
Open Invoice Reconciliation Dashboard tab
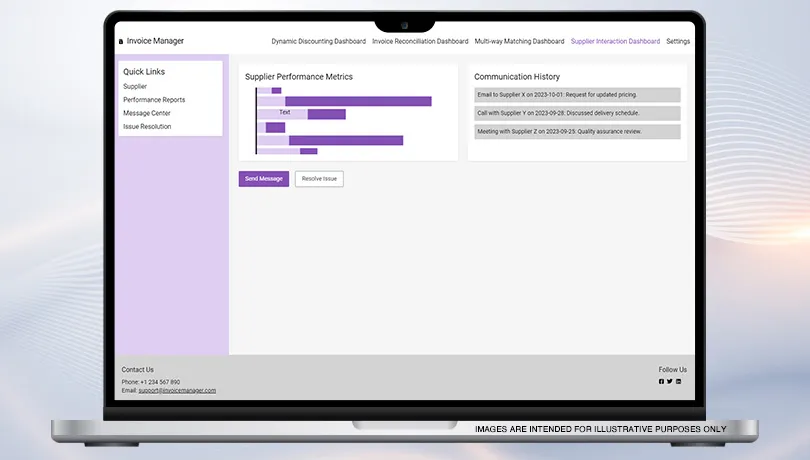420,42
